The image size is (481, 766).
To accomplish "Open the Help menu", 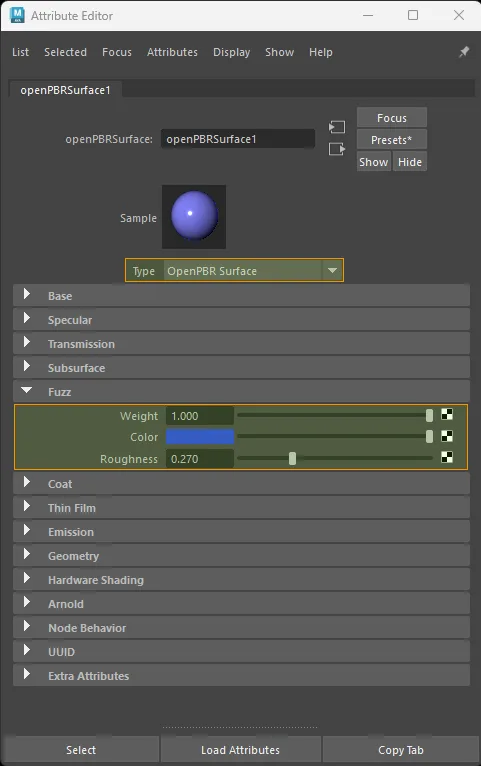I will point(320,52).
